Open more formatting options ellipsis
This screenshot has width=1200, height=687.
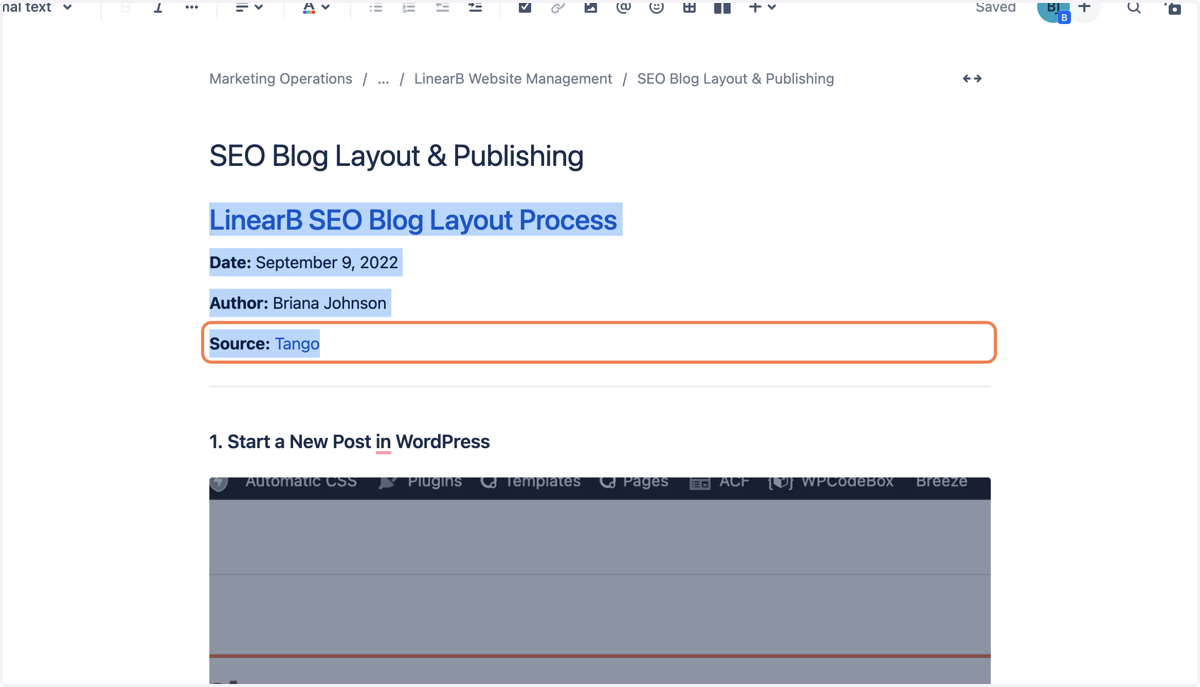point(191,7)
